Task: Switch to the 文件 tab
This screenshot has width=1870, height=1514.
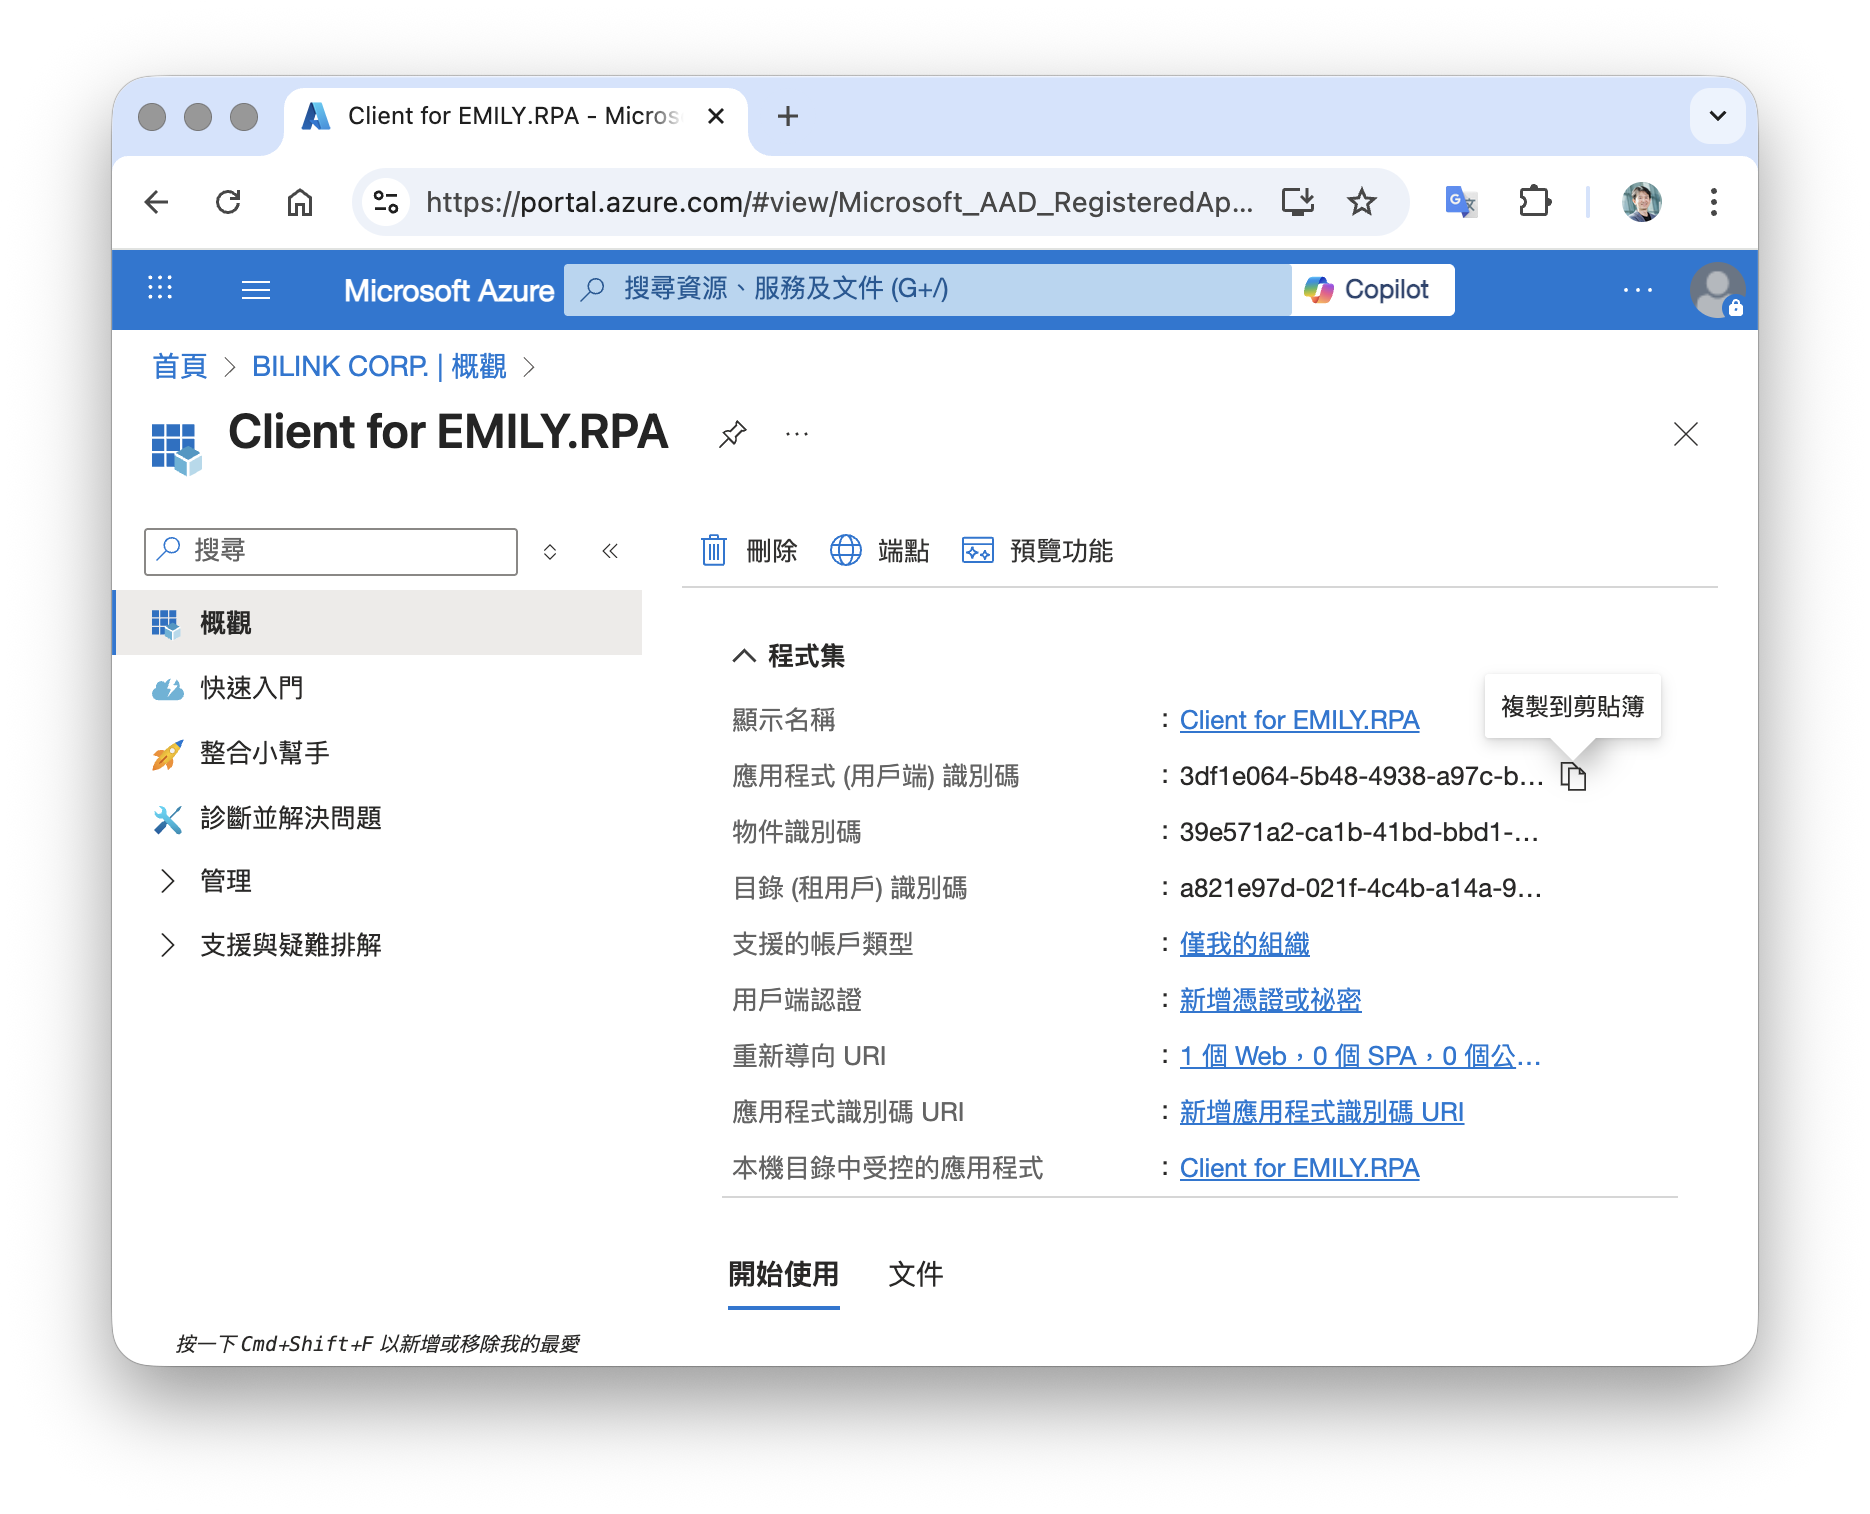Action: coord(915,1274)
